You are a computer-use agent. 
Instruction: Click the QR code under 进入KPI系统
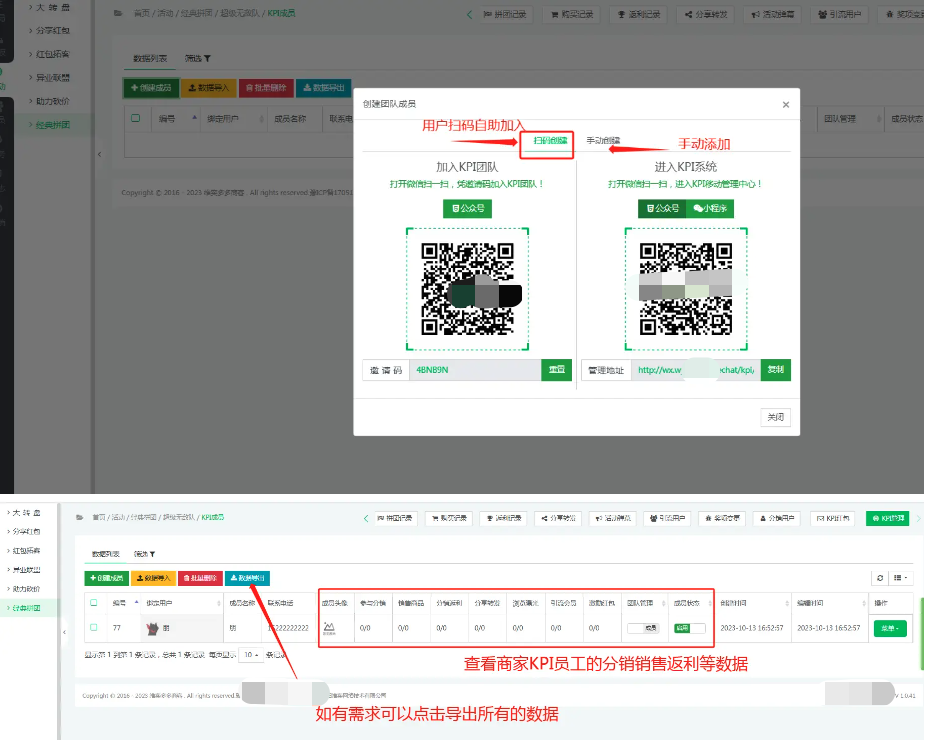point(686,289)
